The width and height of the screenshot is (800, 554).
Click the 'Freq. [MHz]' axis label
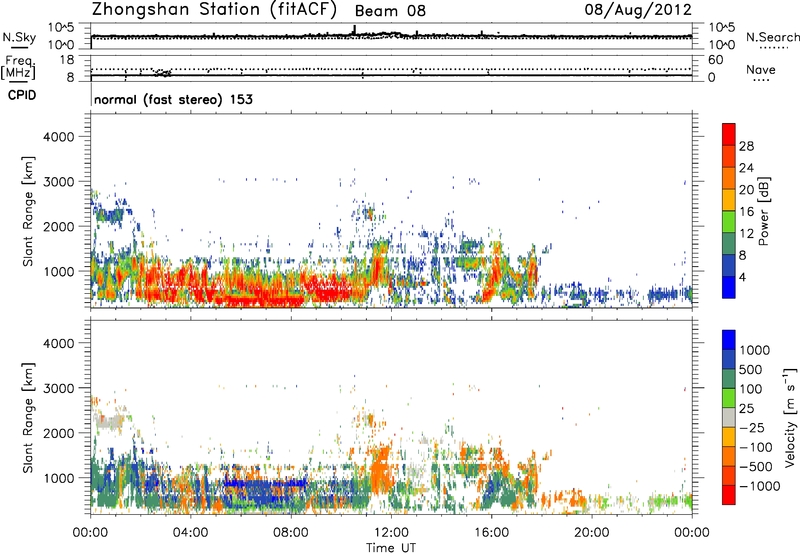tap(18, 68)
